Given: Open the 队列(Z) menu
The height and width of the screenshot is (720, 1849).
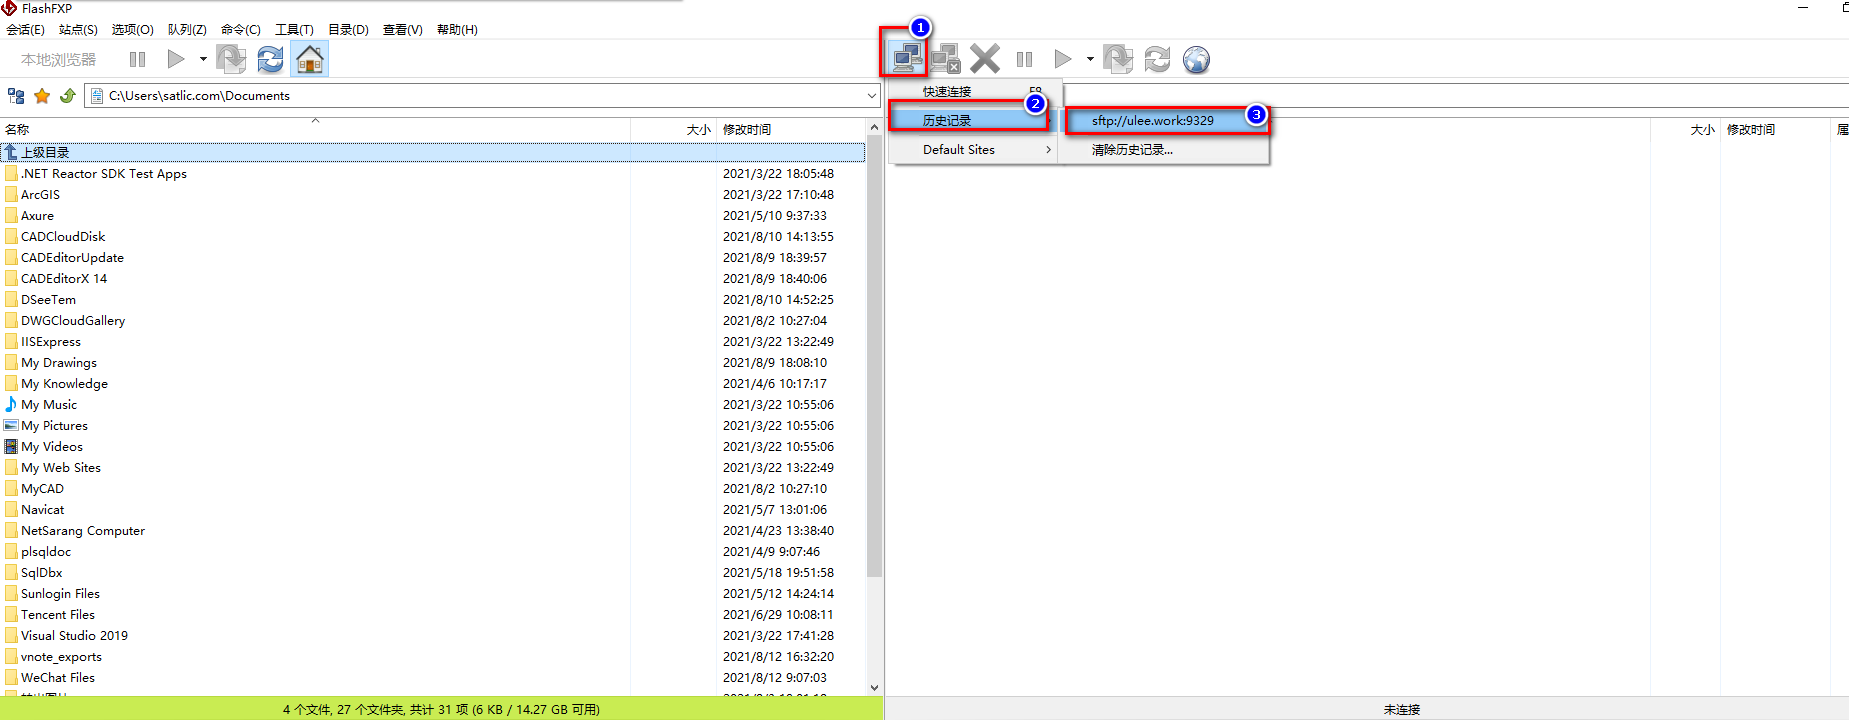Looking at the screenshot, I should click(187, 30).
